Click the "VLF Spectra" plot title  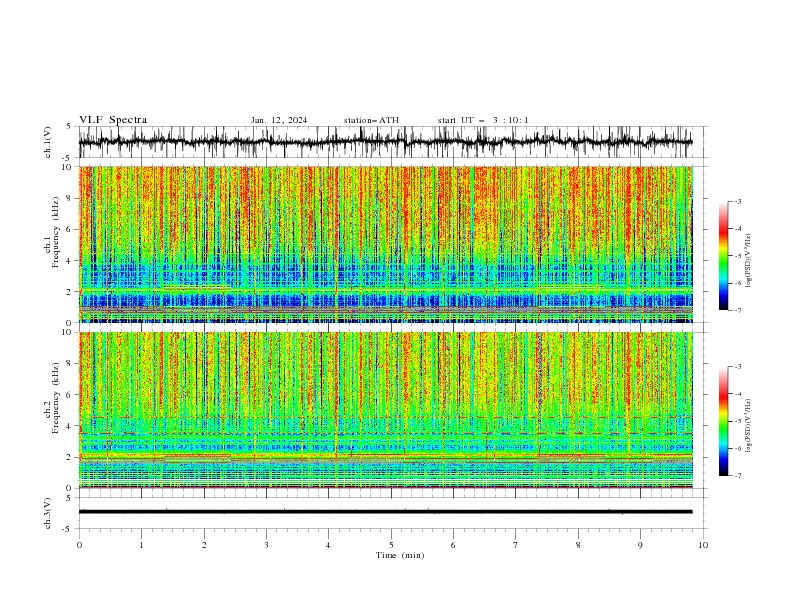113,120
